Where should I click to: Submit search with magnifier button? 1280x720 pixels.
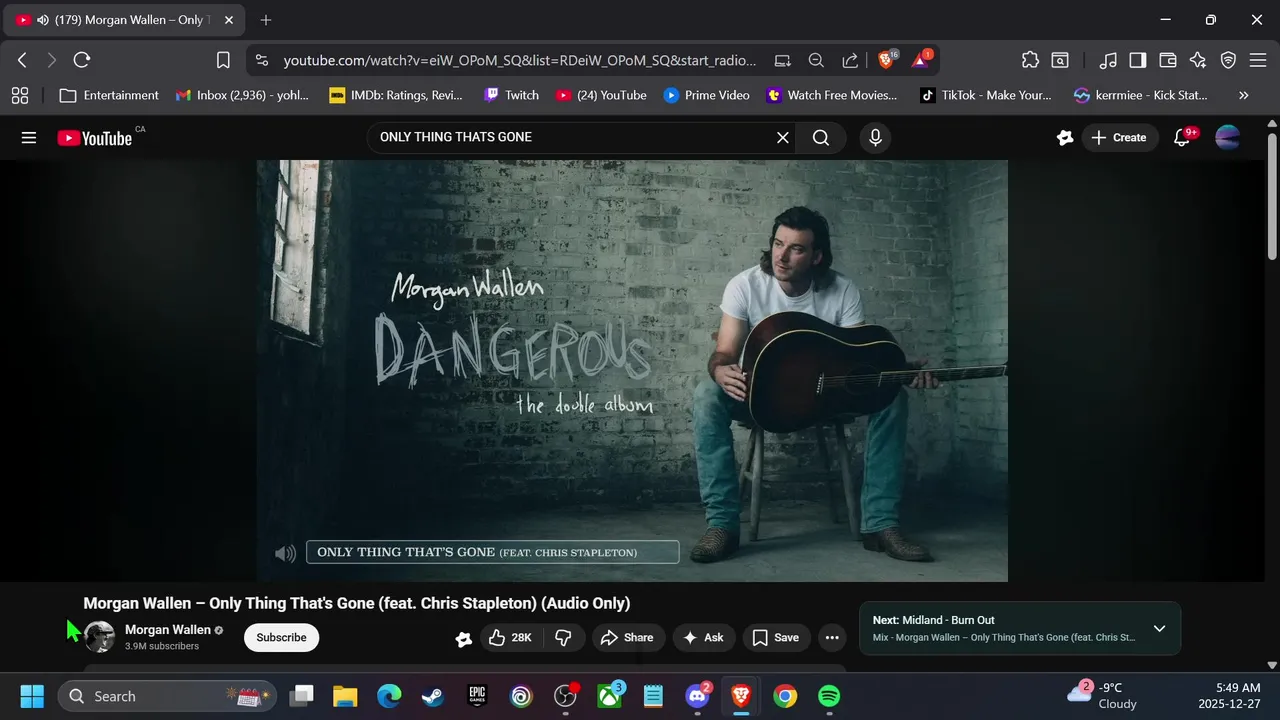coord(821,138)
